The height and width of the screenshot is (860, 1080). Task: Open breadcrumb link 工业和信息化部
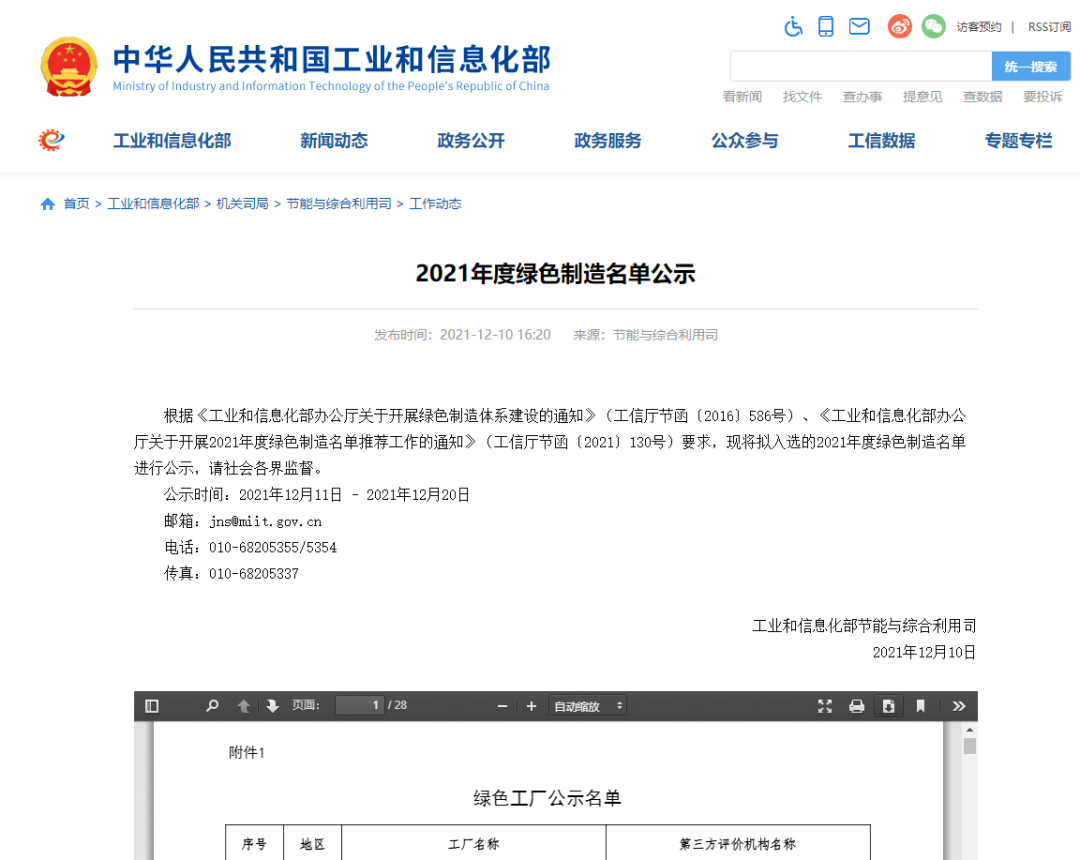(x=153, y=204)
